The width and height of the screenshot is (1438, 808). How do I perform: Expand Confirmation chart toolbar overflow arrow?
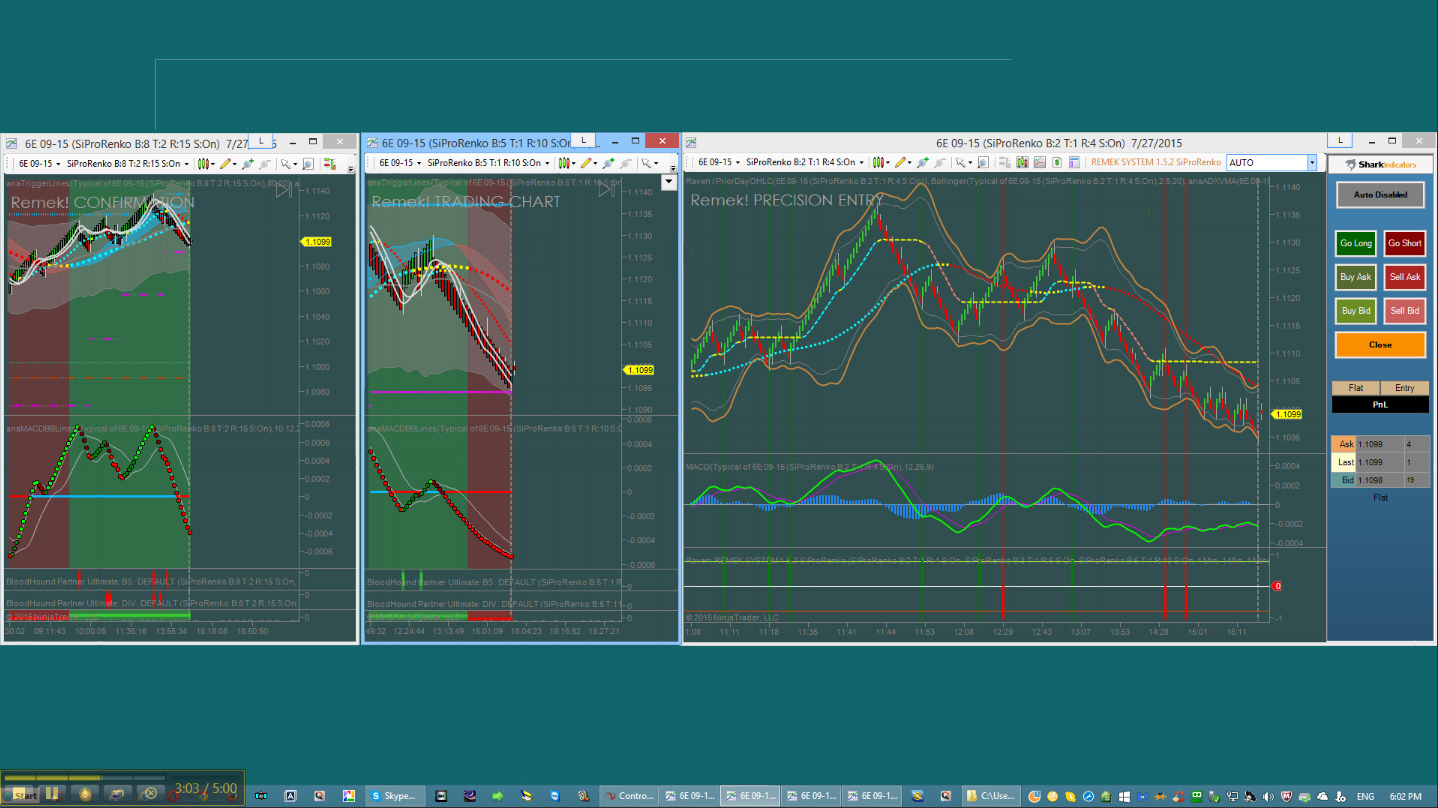pos(351,169)
